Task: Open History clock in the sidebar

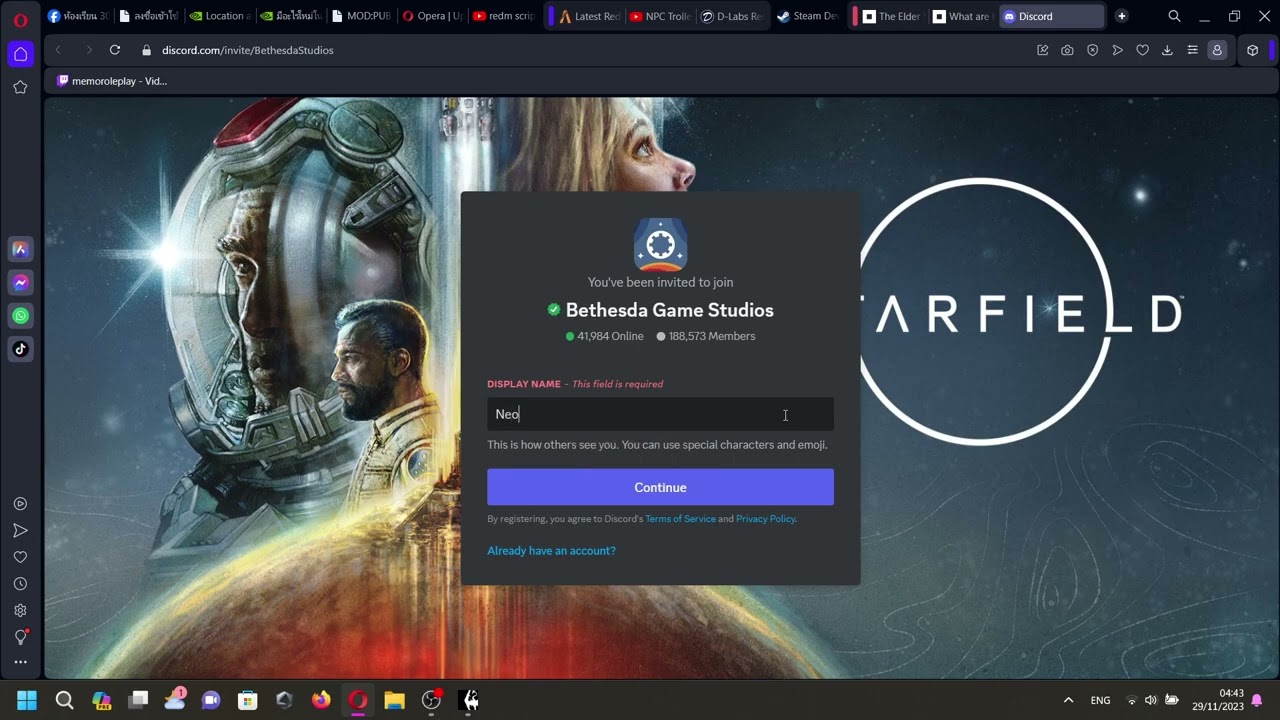Action: point(20,584)
